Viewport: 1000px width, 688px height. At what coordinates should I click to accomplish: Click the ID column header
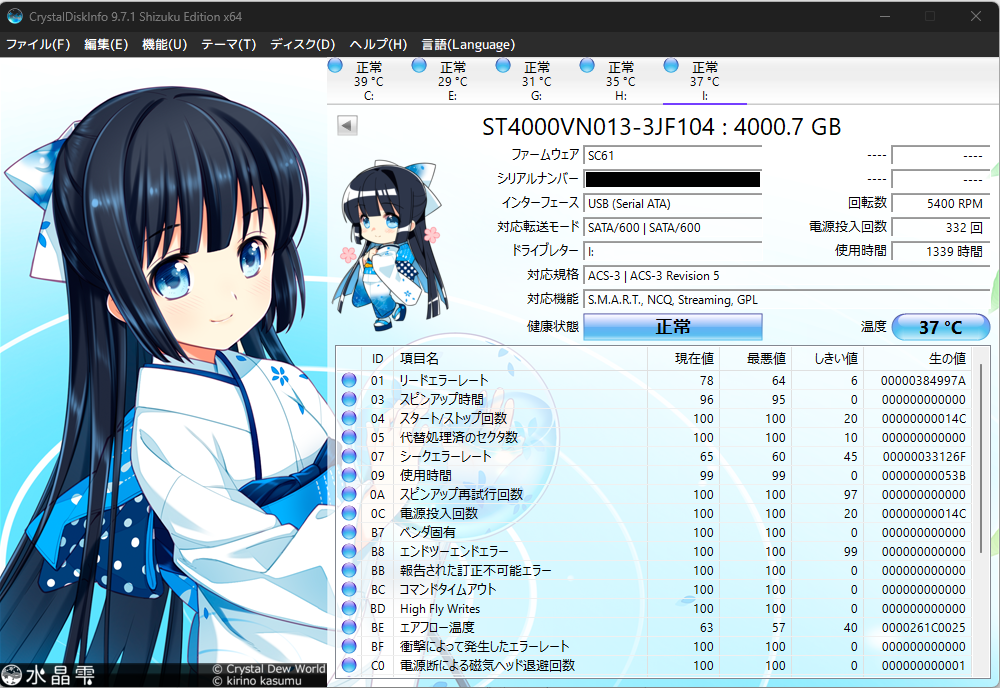tap(378, 358)
